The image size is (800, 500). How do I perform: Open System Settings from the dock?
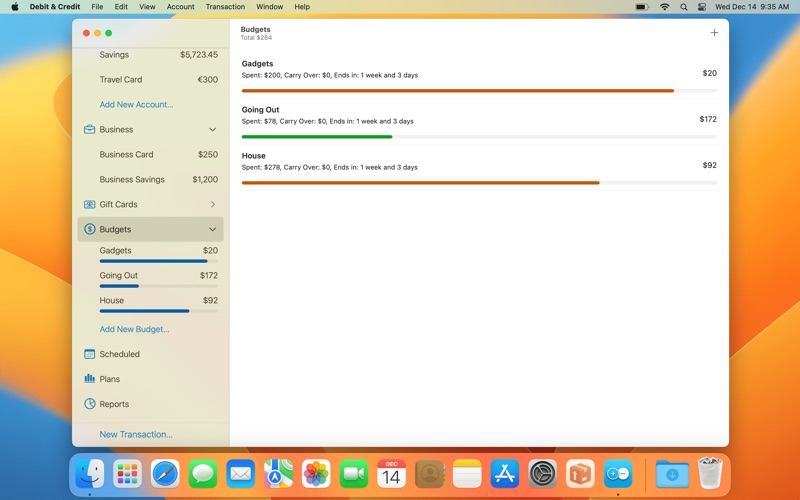pos(542,473)
